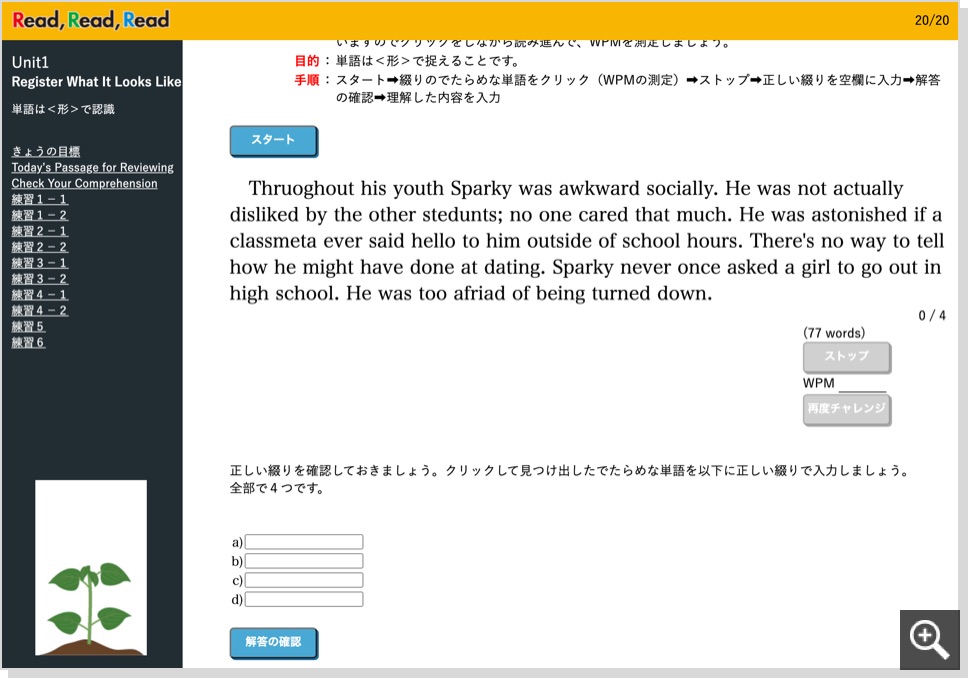Click the plant sprout image
968x678 pixels.
coord(91,568)
